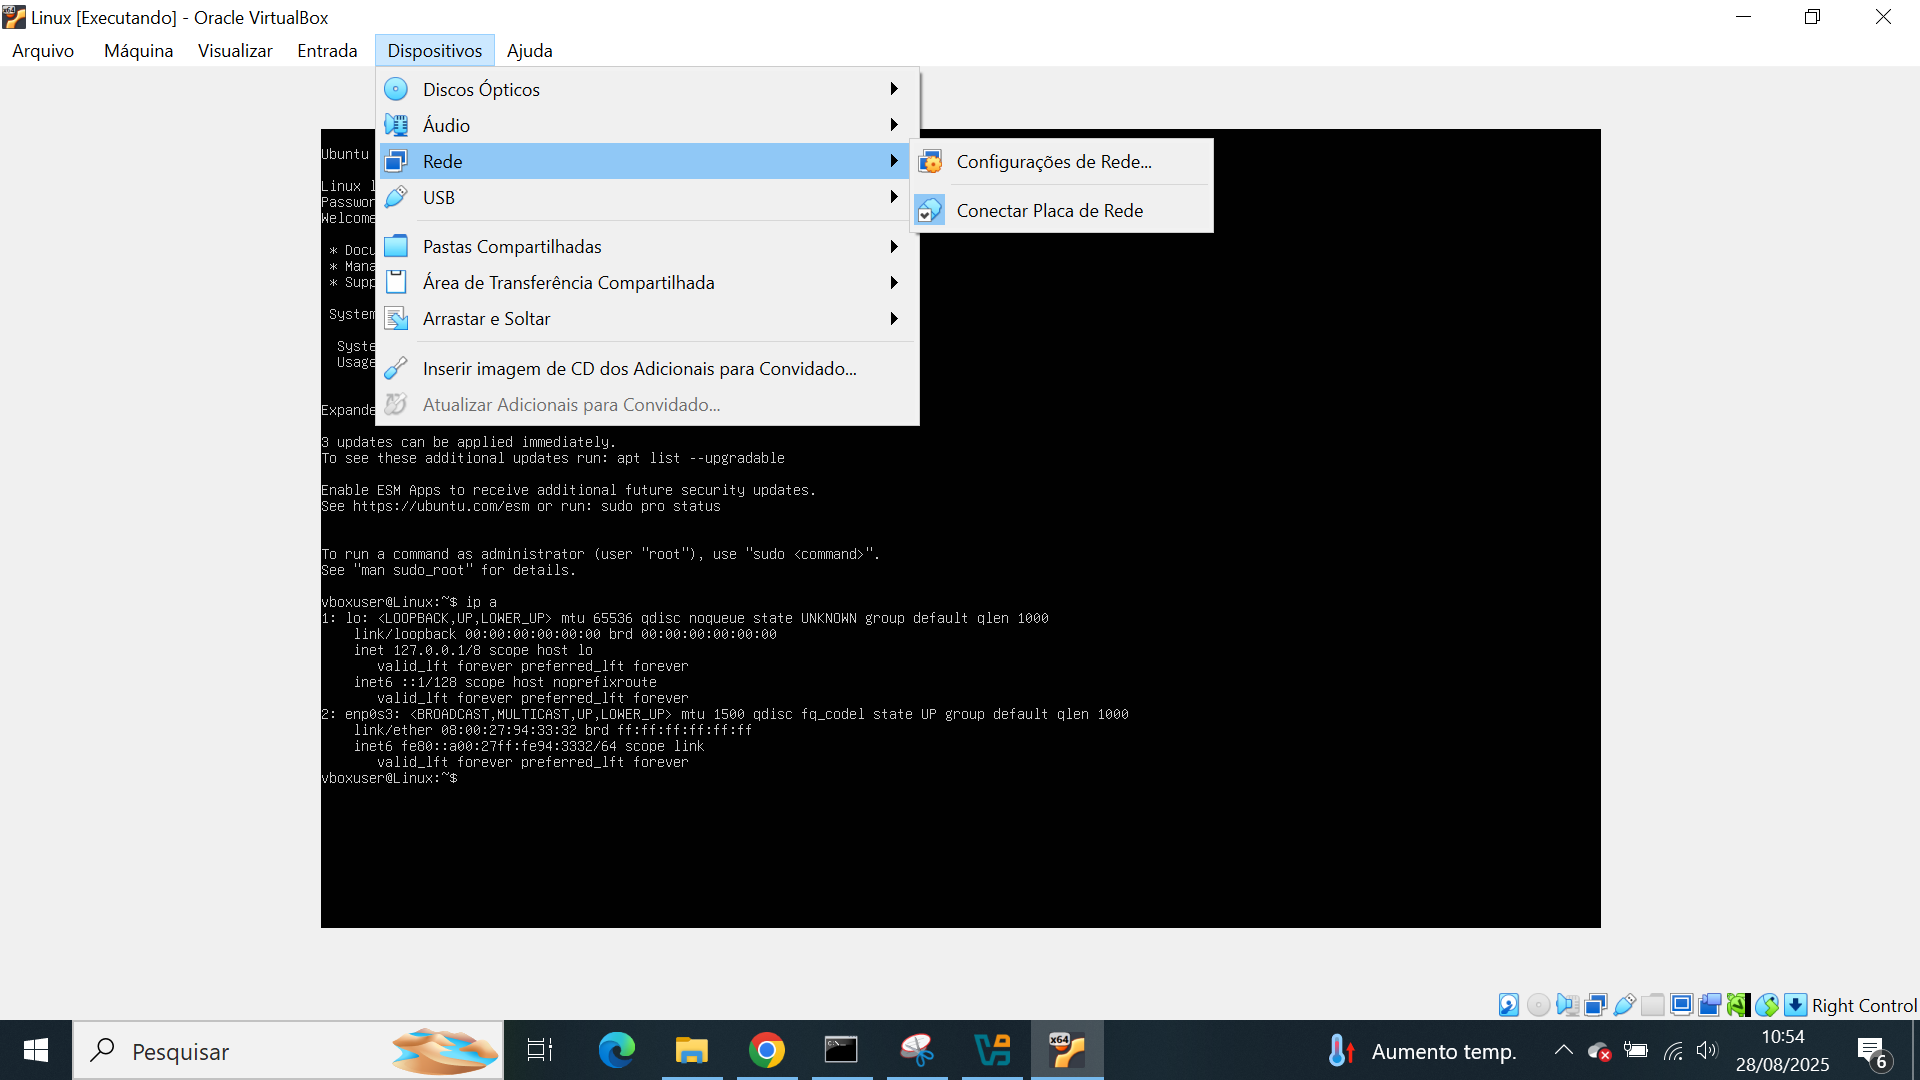
Task: Click the keyboard capture arrow status icon
Action: click(x=1796, y=1005)
